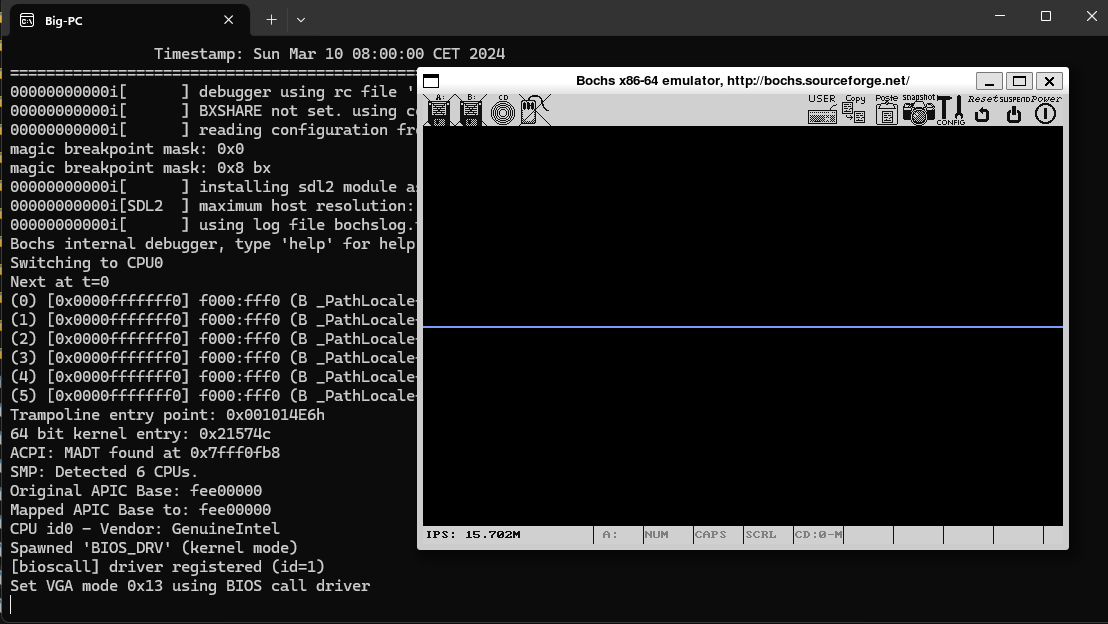Close the Big-PC terminal tab

coord(228,20)
